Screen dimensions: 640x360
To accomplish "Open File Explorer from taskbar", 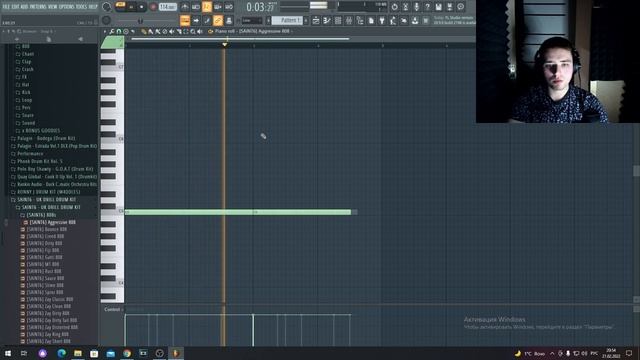I will (x=78, y=353).
